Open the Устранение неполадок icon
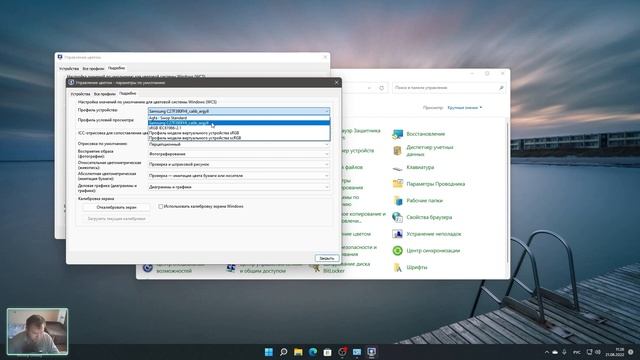The width and height of the screenshot is (640, 360). [398, 234]
